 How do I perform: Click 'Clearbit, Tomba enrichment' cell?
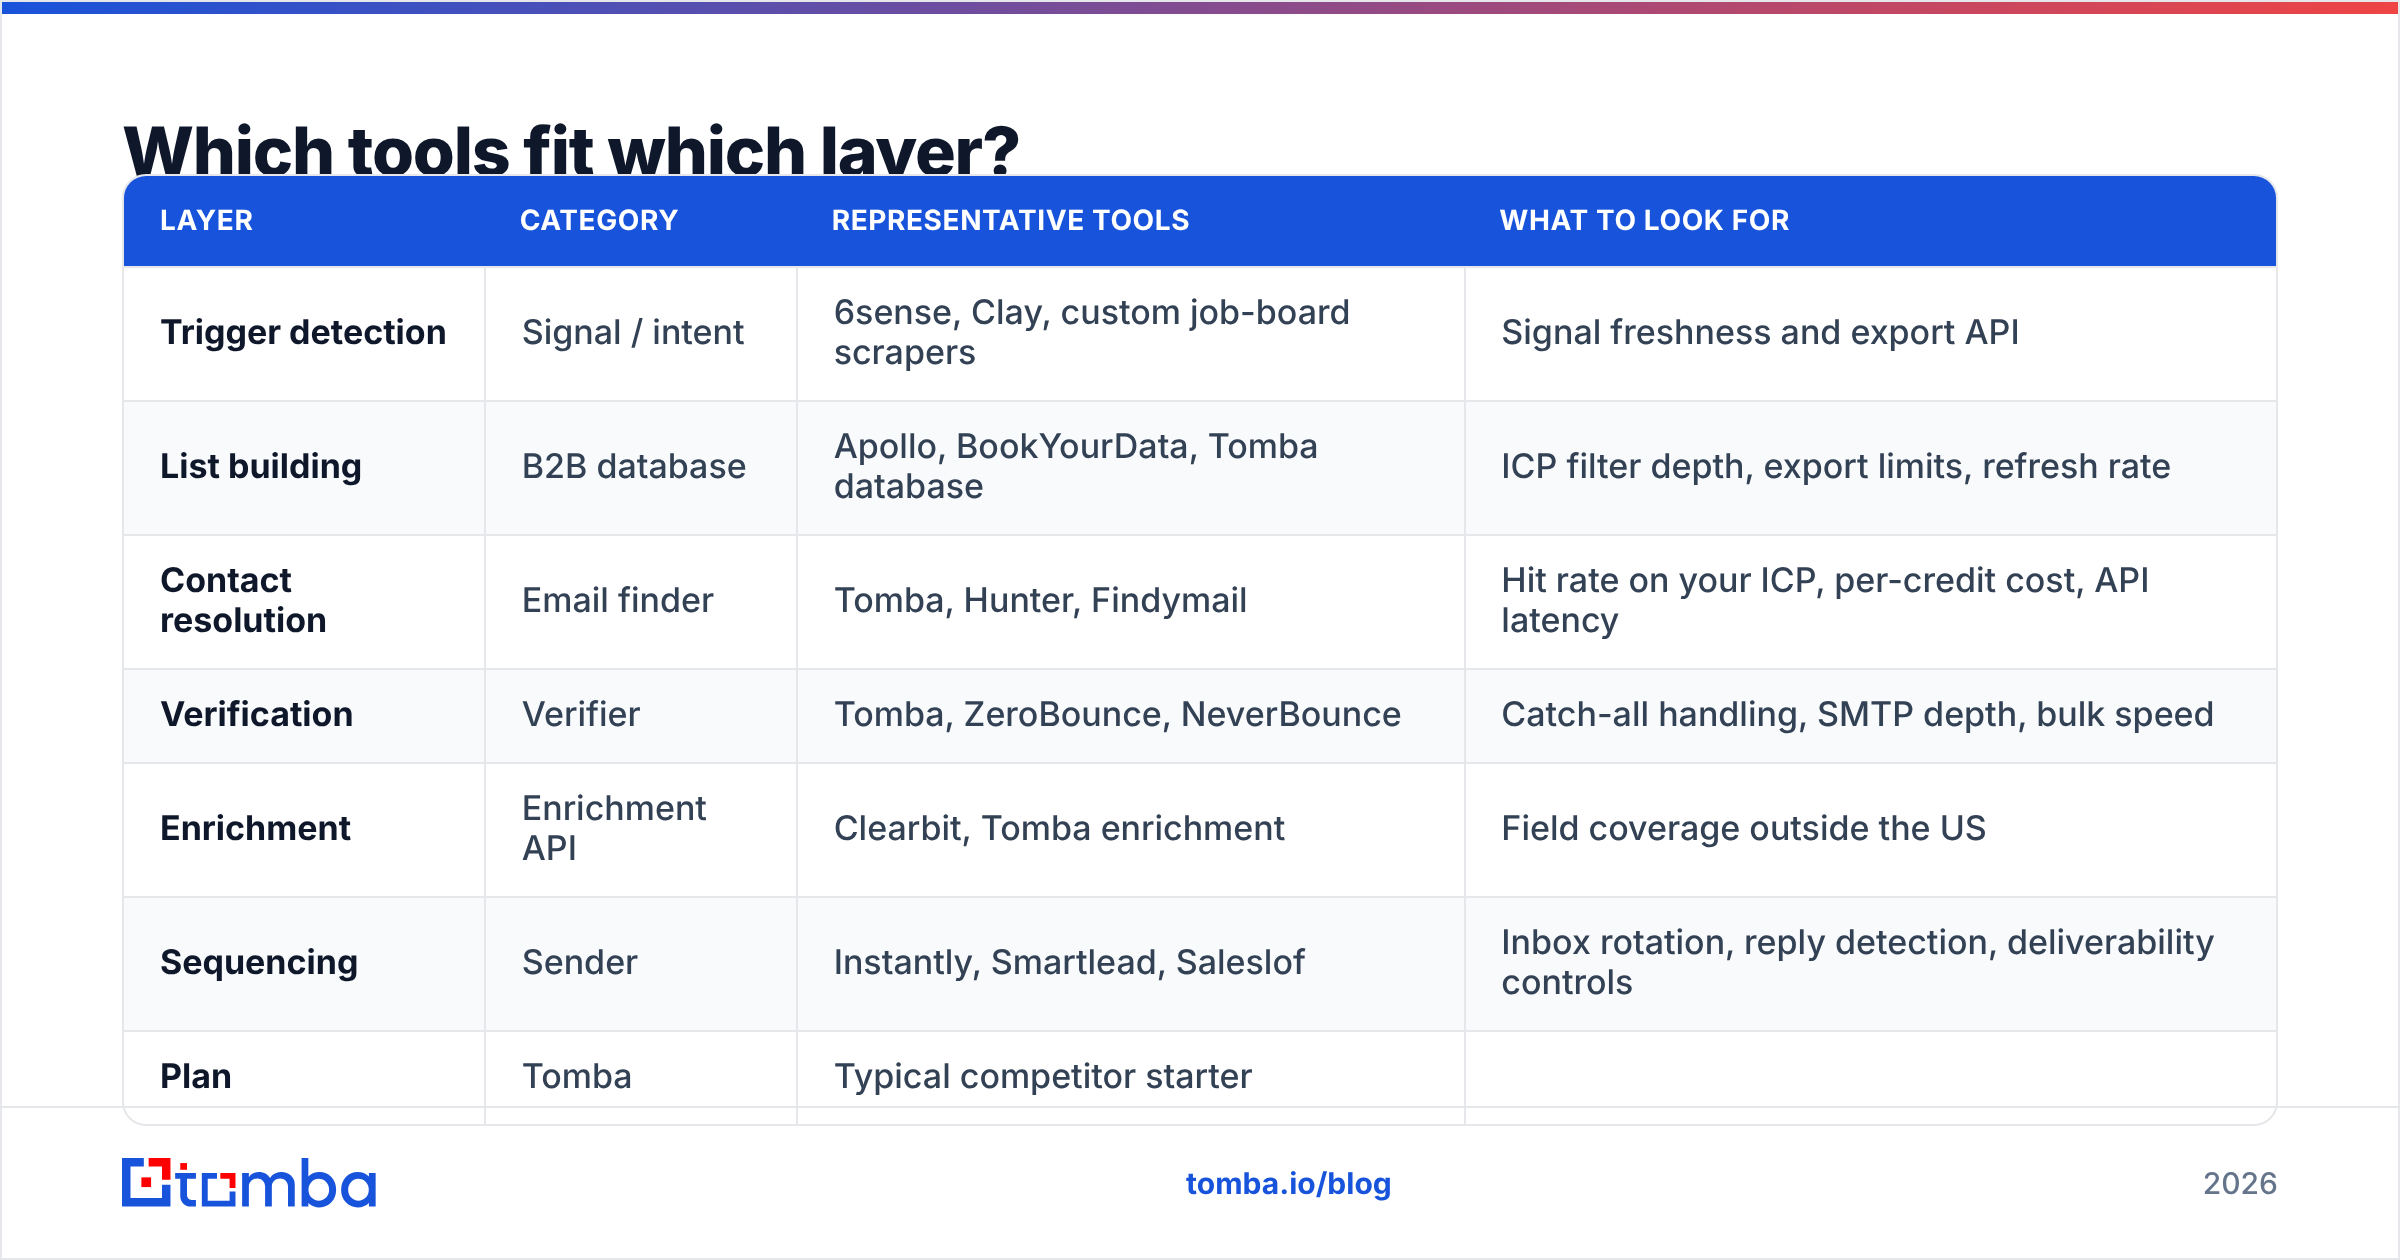1131,829
